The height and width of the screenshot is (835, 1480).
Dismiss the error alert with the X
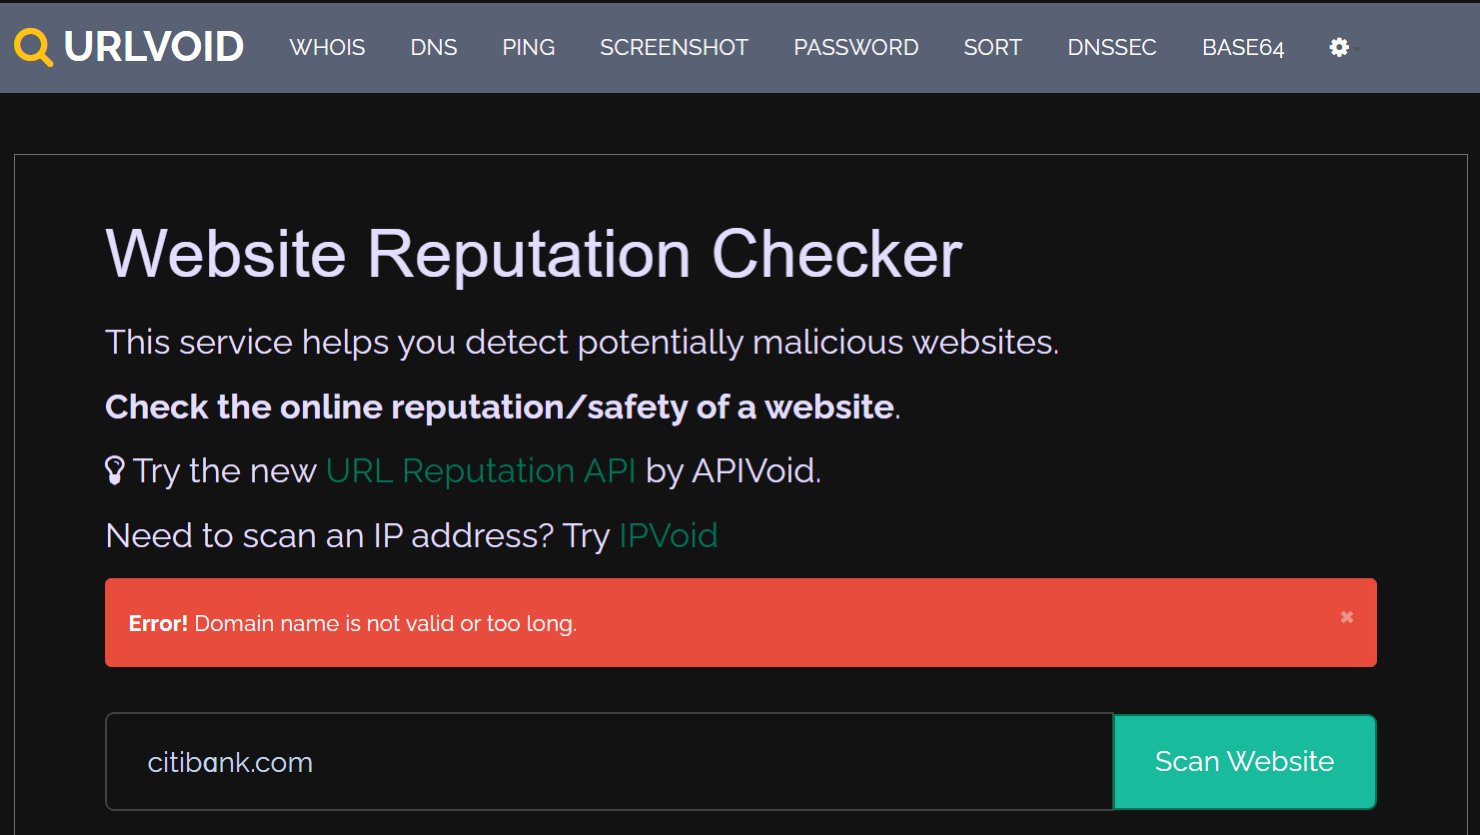tap(1347, 617)
